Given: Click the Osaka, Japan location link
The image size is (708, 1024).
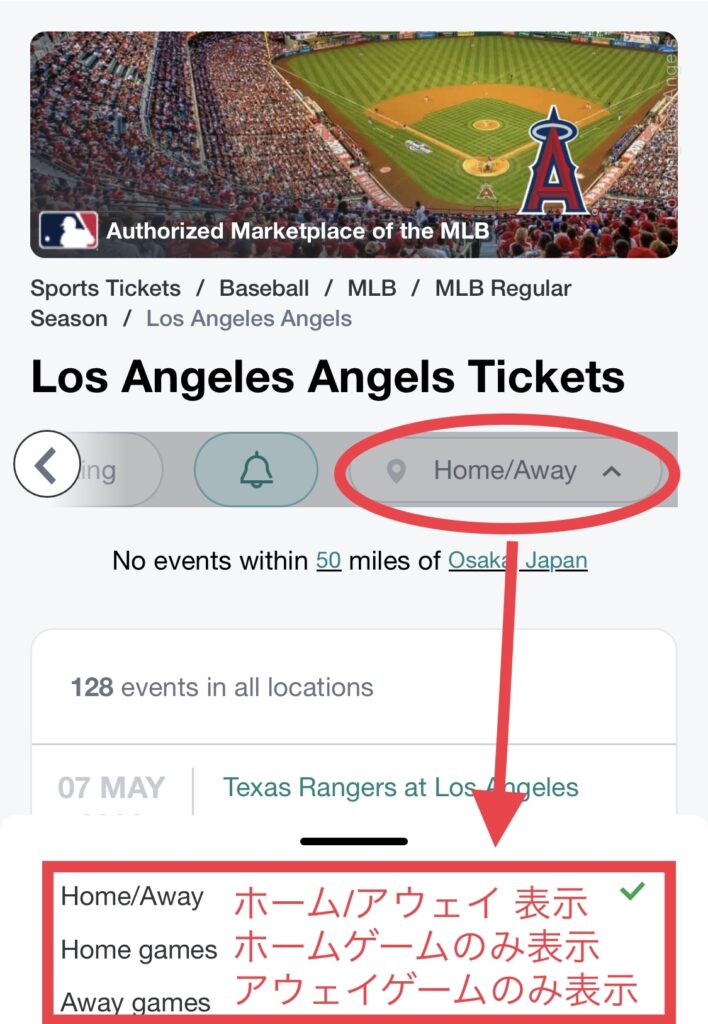Looking at the screenshot, I should coord(517,560).
